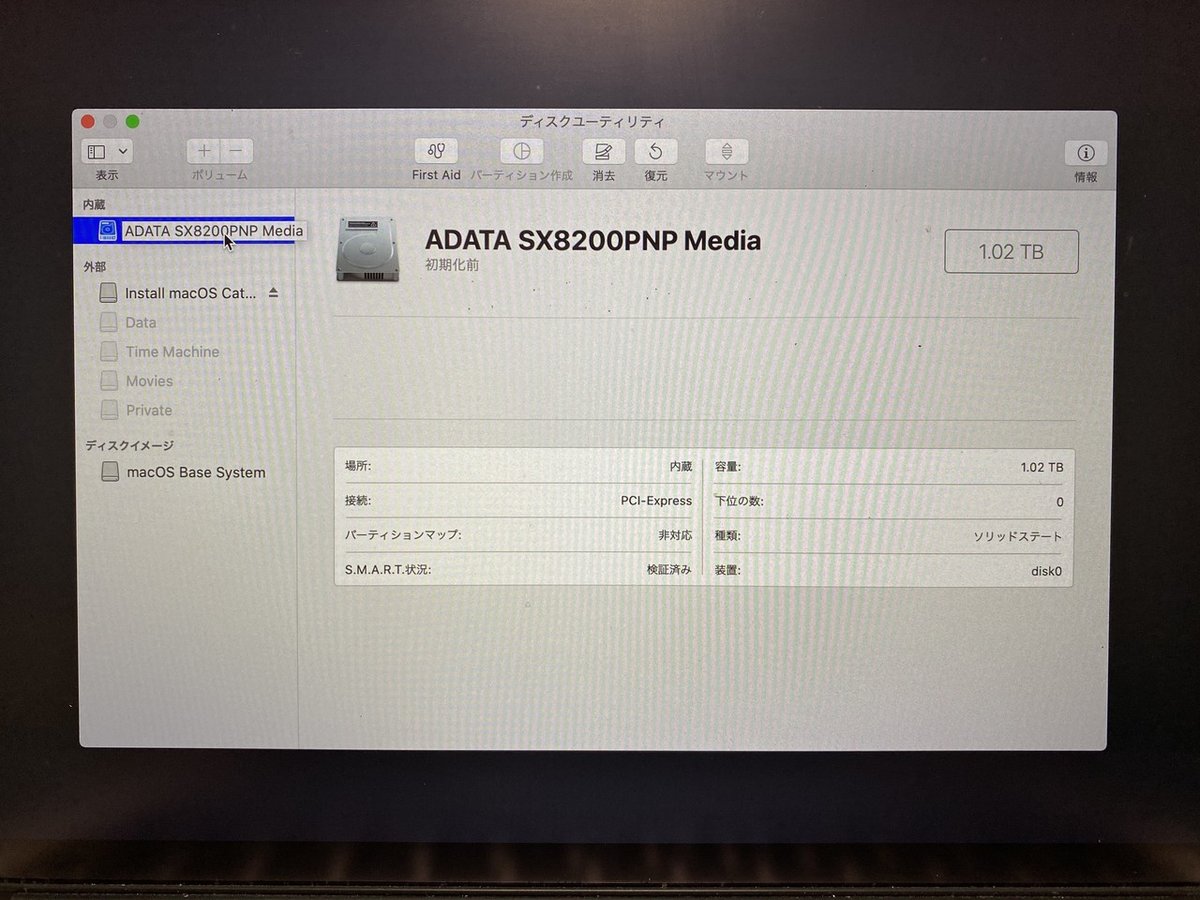Open the sidebar view options dropdown

(107, 152)
